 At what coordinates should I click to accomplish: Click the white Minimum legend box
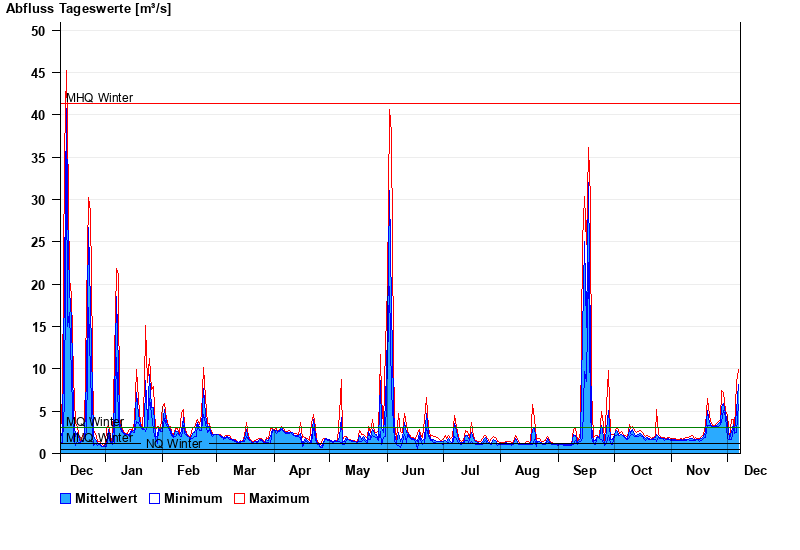[x=155, y=498]
